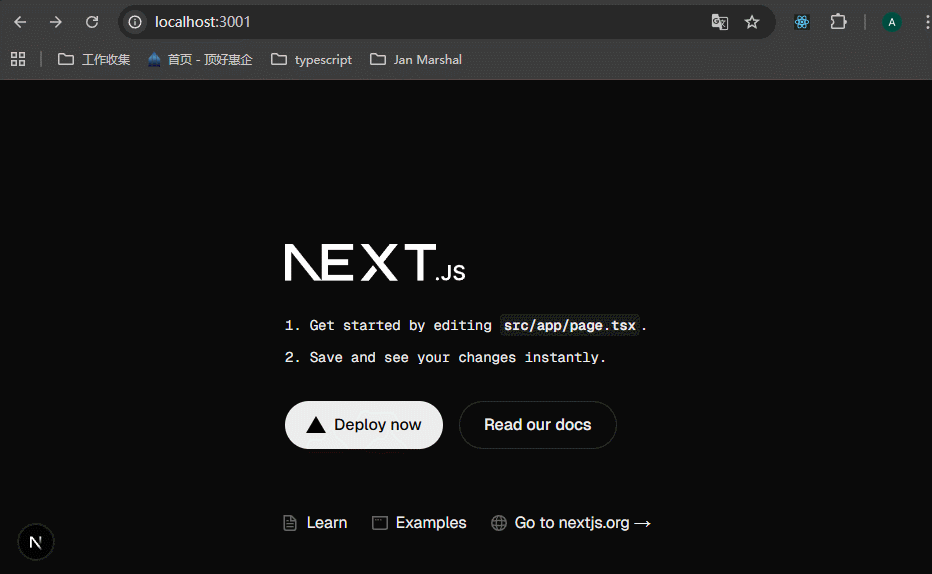Image resolution: width=932 pixels, height=574 pixels.
Task: Reload the localhost page
Action: tap(92, 22)
